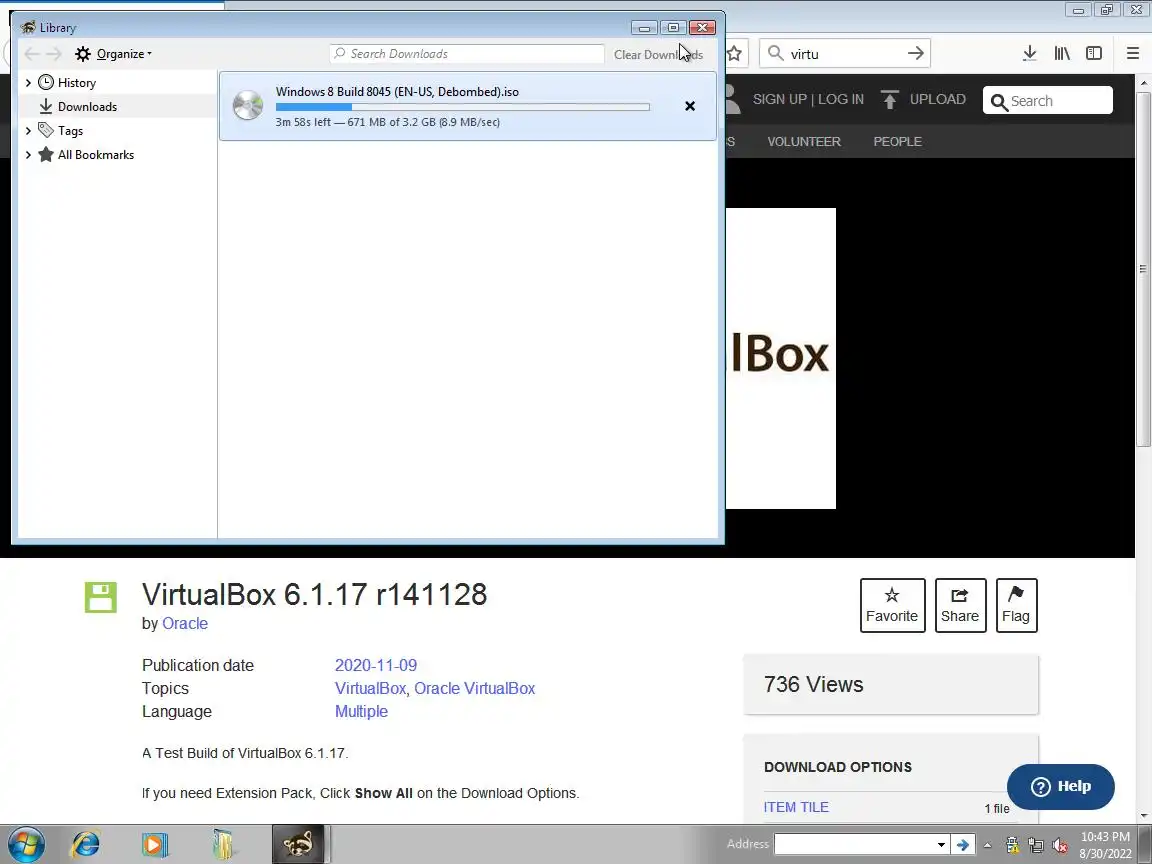Click the Help button
1152x864 pixels.
[1060, 786]
